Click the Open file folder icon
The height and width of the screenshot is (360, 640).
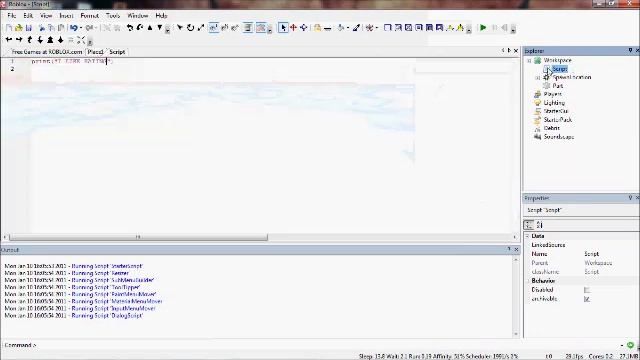pos(19,28)
